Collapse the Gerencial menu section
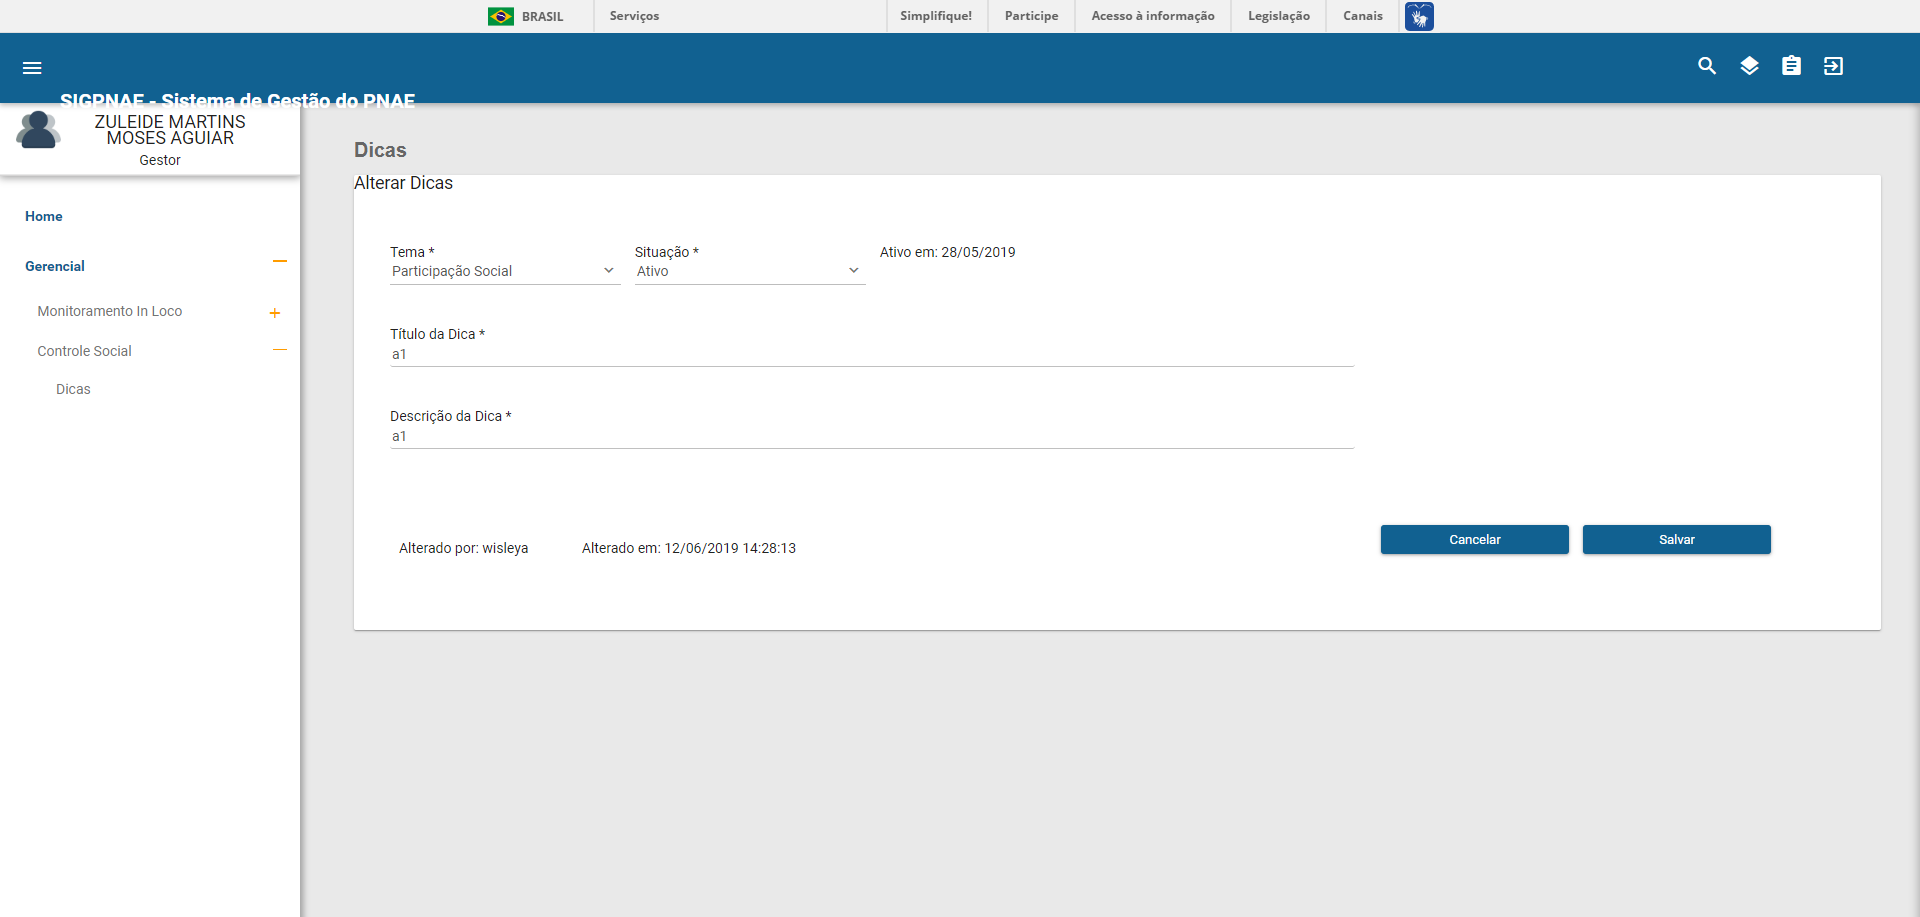The width and height of the screenshot is (1920, 917). point(280,262)
